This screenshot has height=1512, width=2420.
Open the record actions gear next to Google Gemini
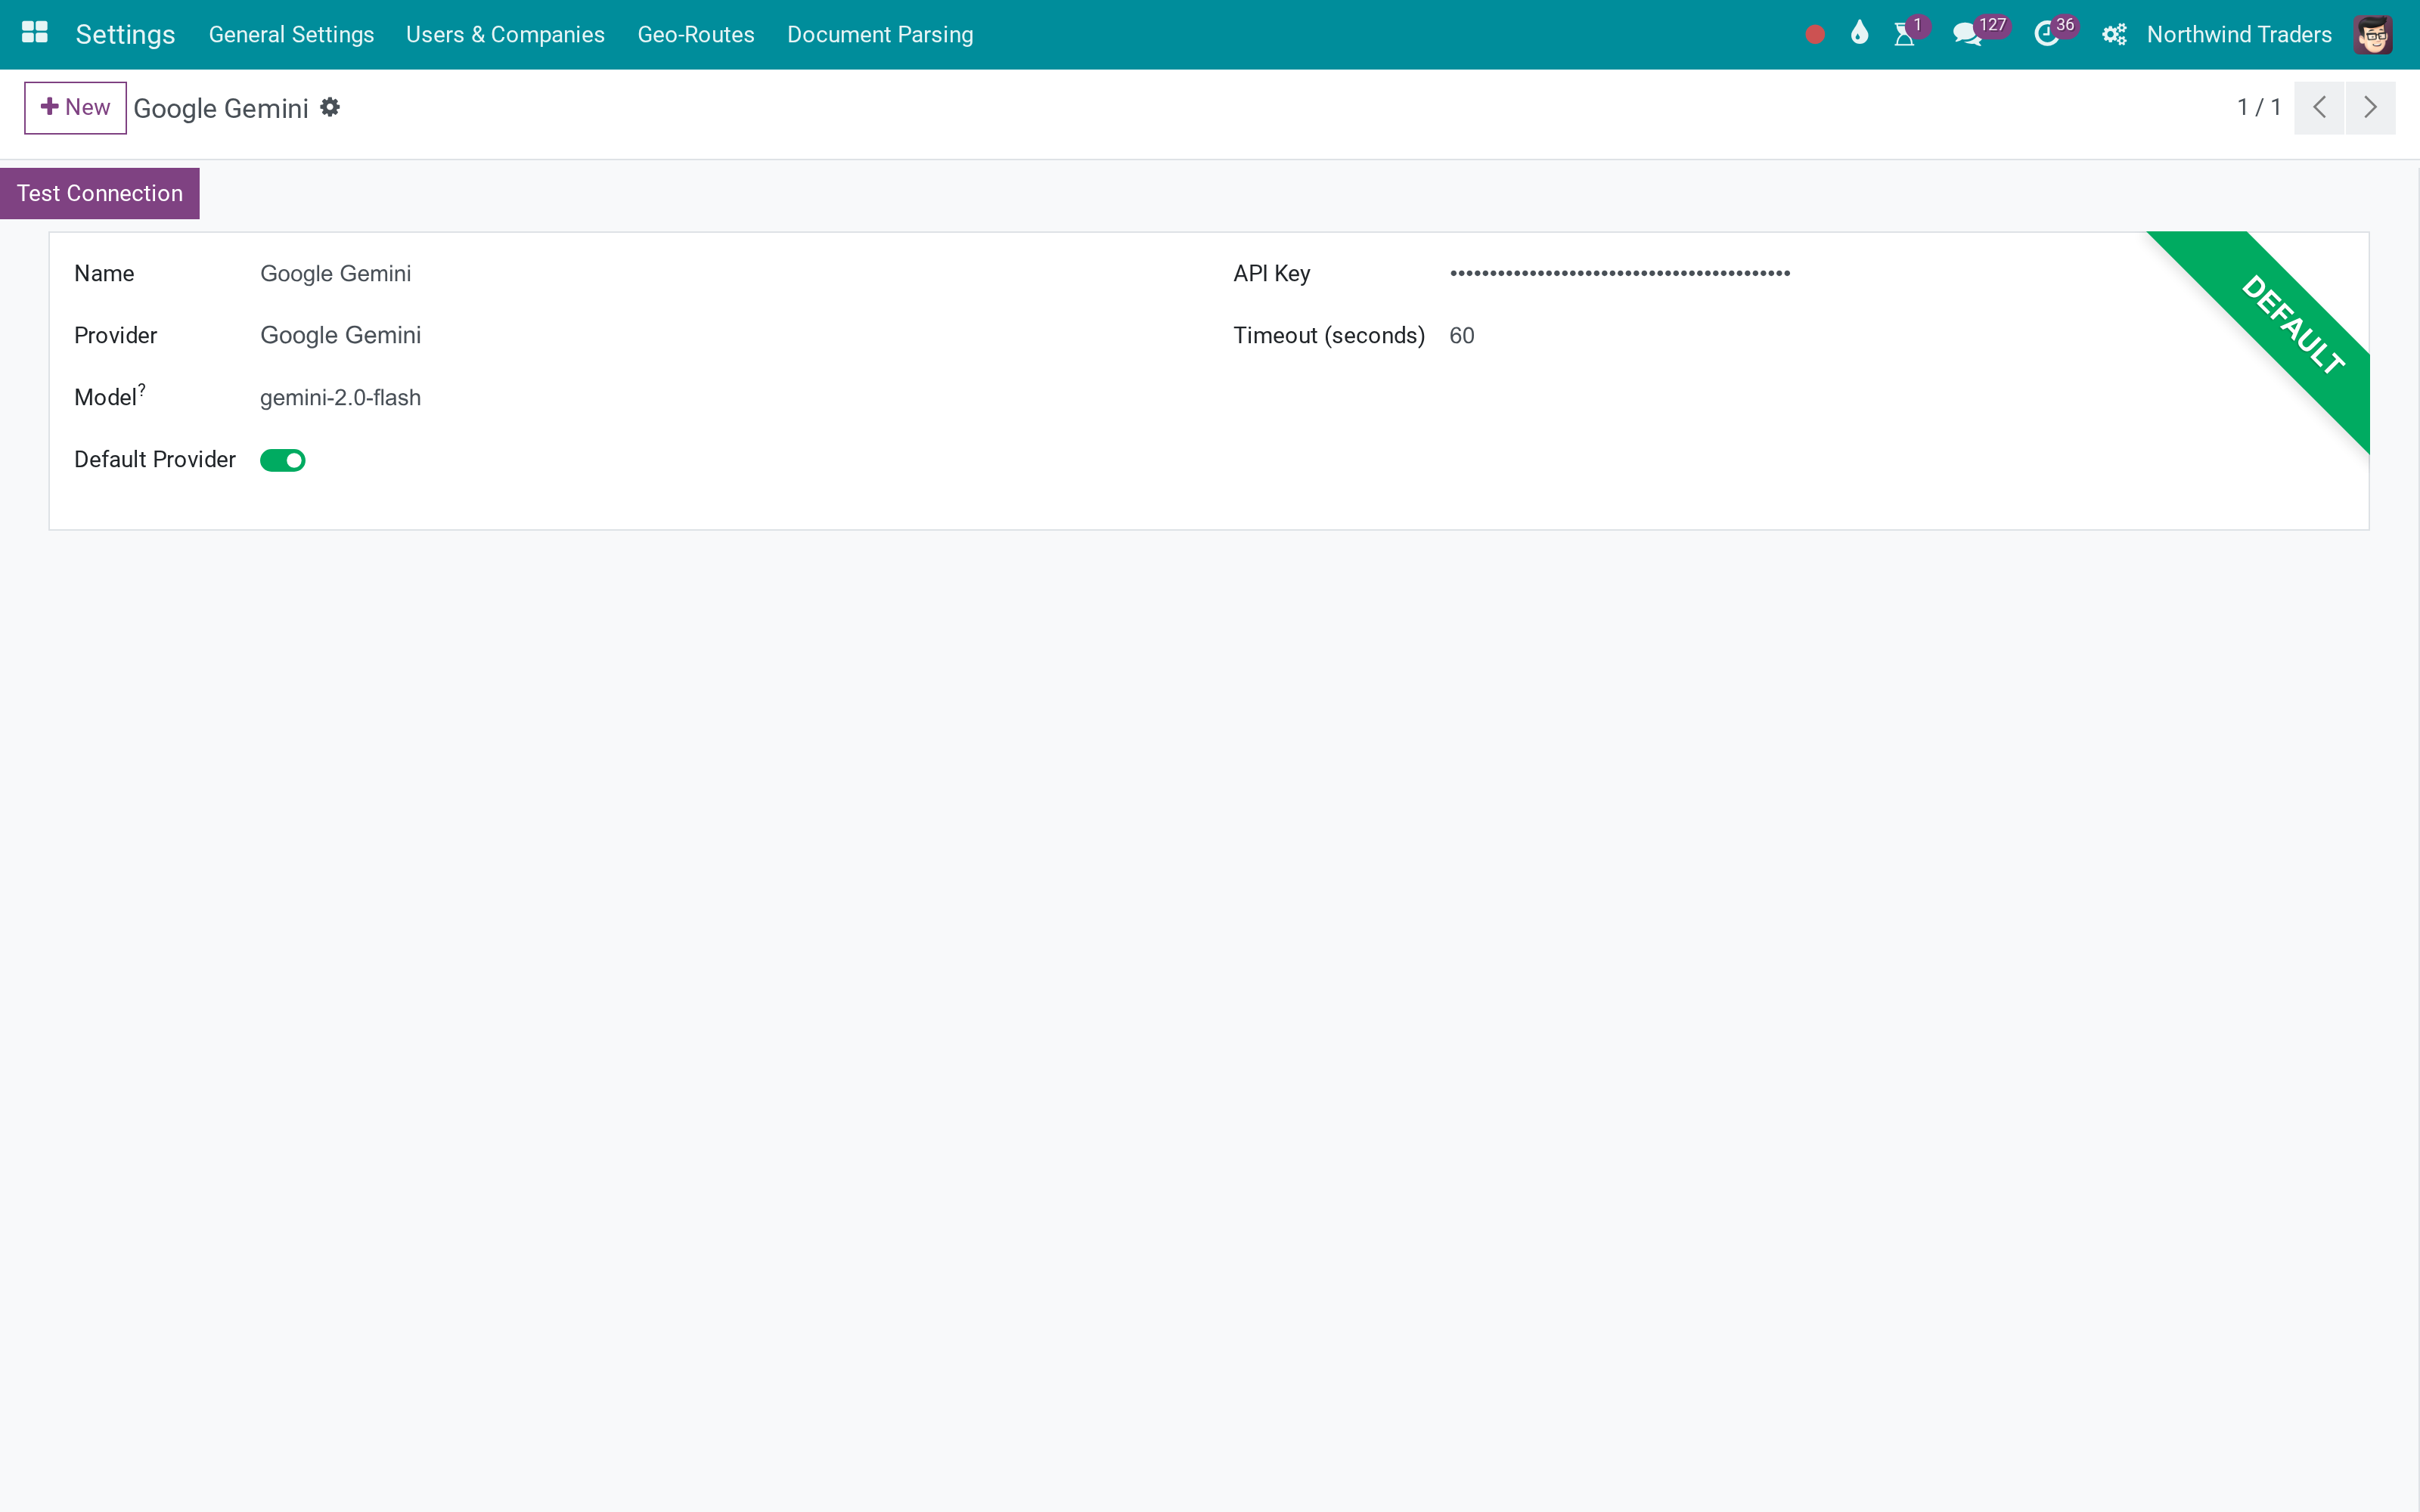(330, 107)
